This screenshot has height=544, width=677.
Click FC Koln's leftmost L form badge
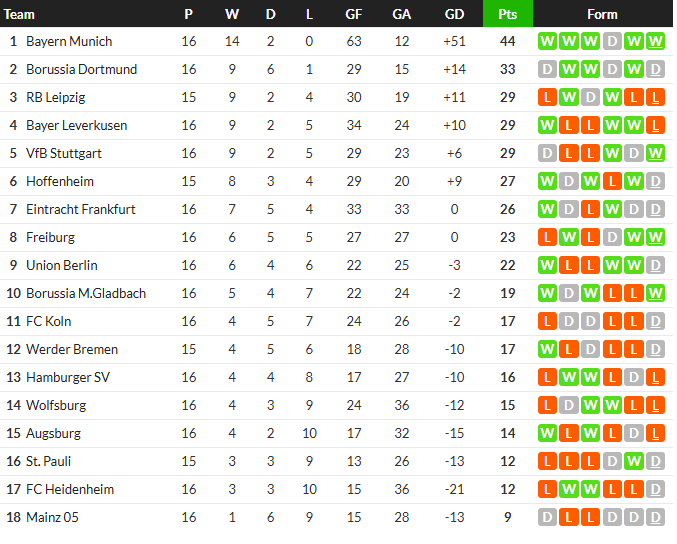pos(546,322)
